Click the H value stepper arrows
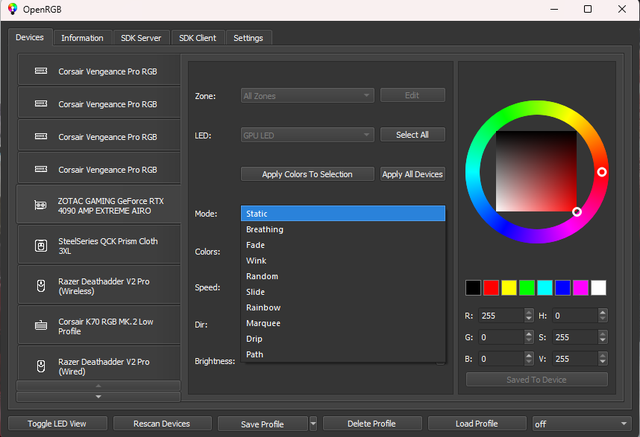 [603, 315]
